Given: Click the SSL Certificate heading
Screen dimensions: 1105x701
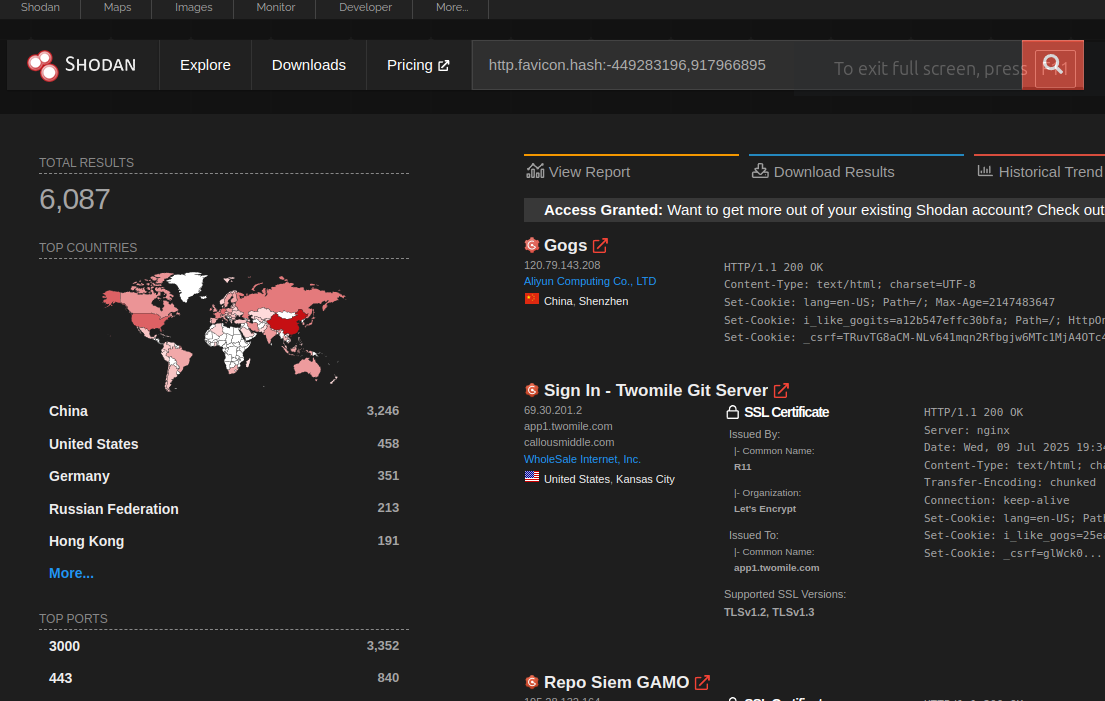Looking at the screenshot, I should [x=786, y=412].
